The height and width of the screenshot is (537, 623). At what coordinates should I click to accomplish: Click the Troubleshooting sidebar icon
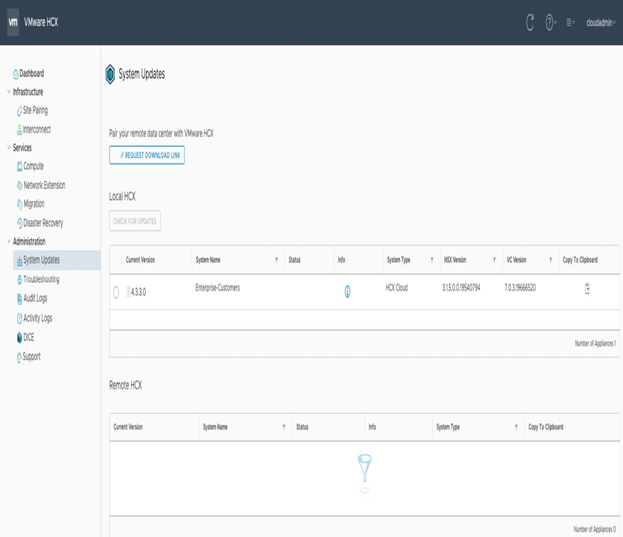[19, 280]
